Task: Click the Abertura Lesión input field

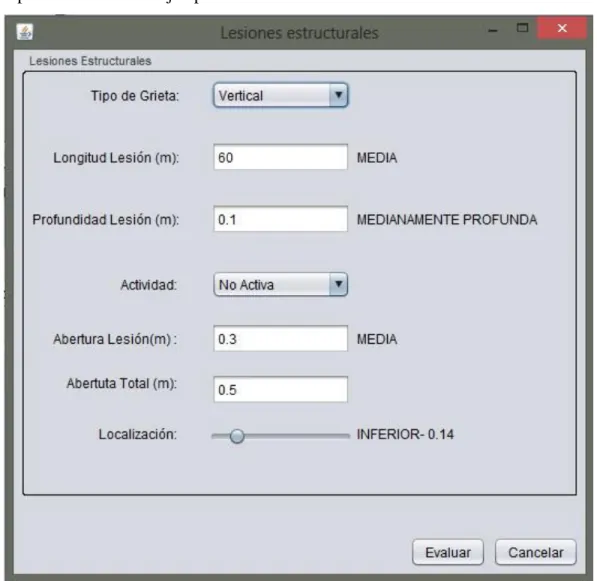Action: [x=281, y=338]
